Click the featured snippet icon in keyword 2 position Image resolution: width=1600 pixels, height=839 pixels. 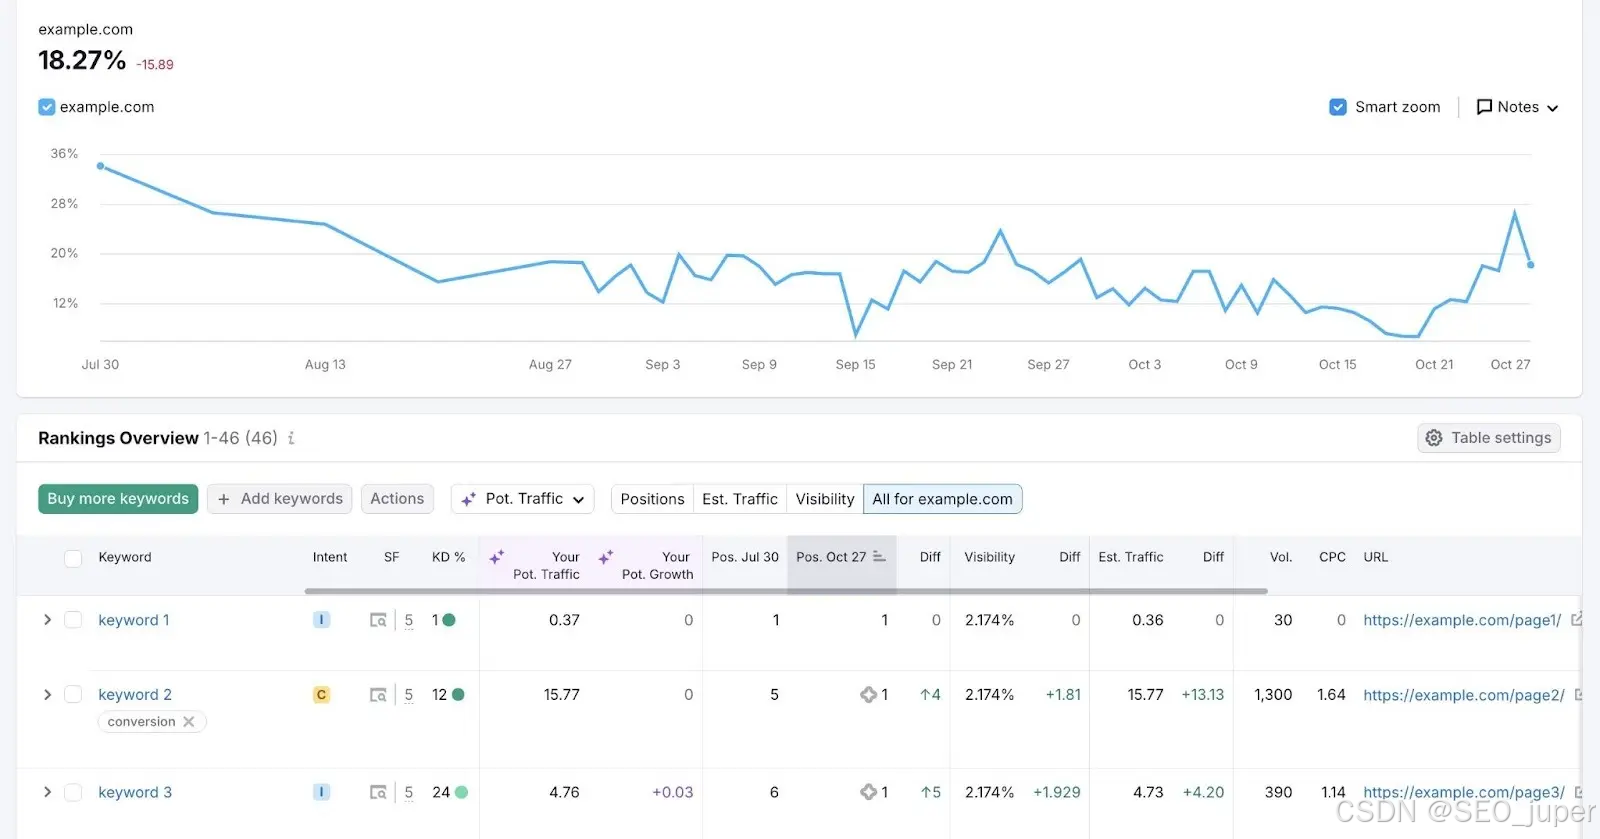point(868,694)
